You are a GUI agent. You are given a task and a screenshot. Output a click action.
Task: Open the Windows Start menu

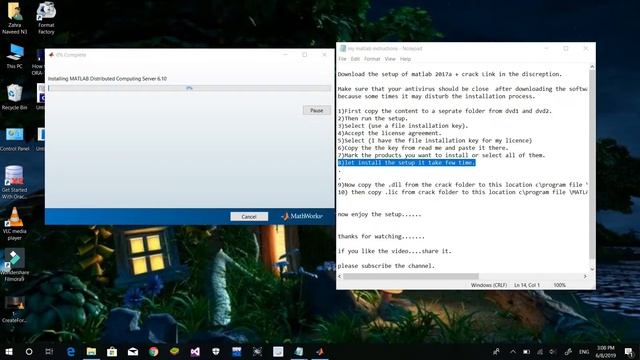pyautogui.click(x=9, y=351)
